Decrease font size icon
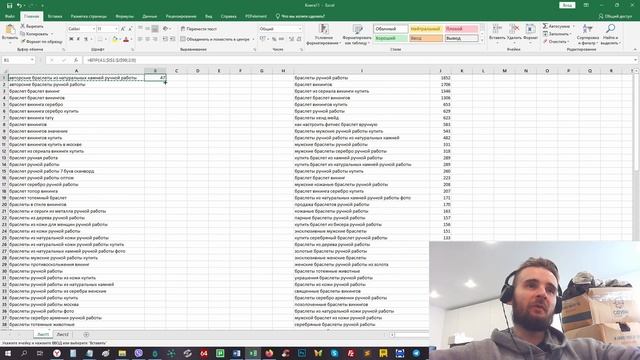This screenshot has height=360, width=640. click(x=130, y=29)
